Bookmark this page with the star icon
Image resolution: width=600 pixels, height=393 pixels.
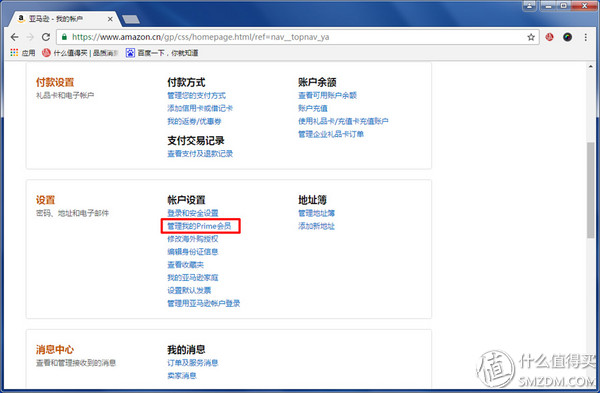(531, 37)
